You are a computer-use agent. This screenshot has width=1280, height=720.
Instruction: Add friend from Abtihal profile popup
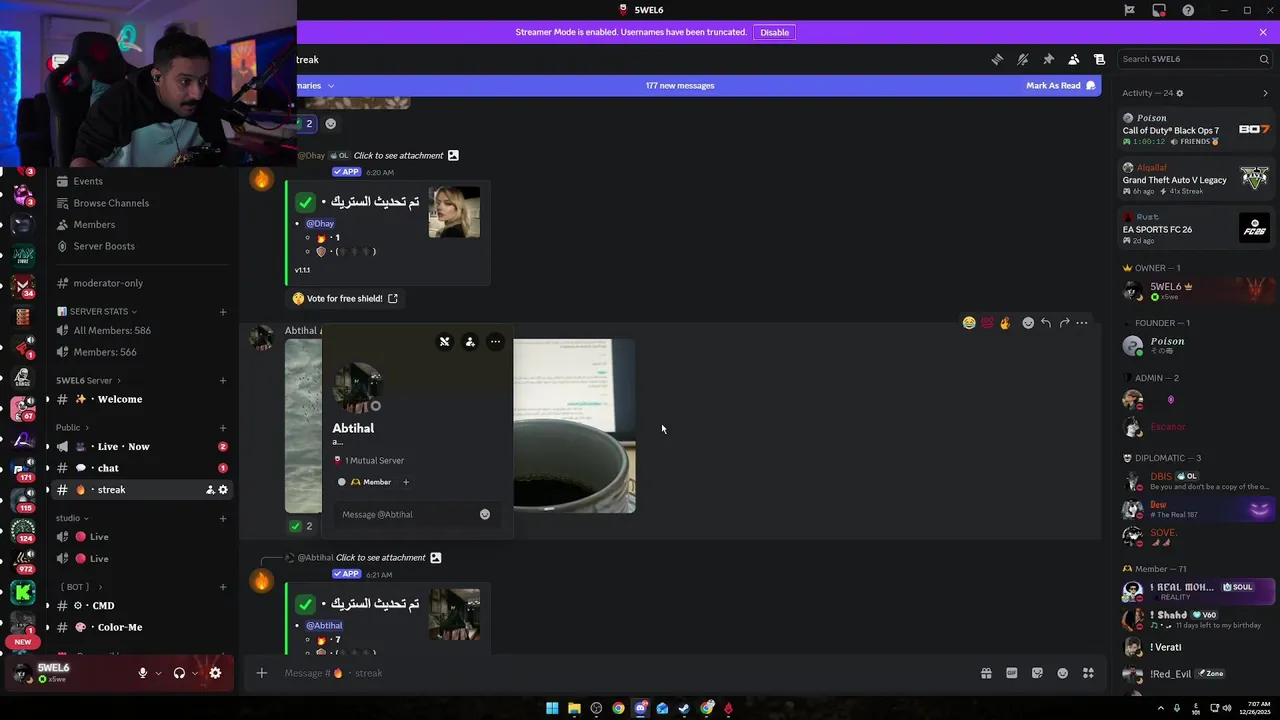tap(470, 342)
